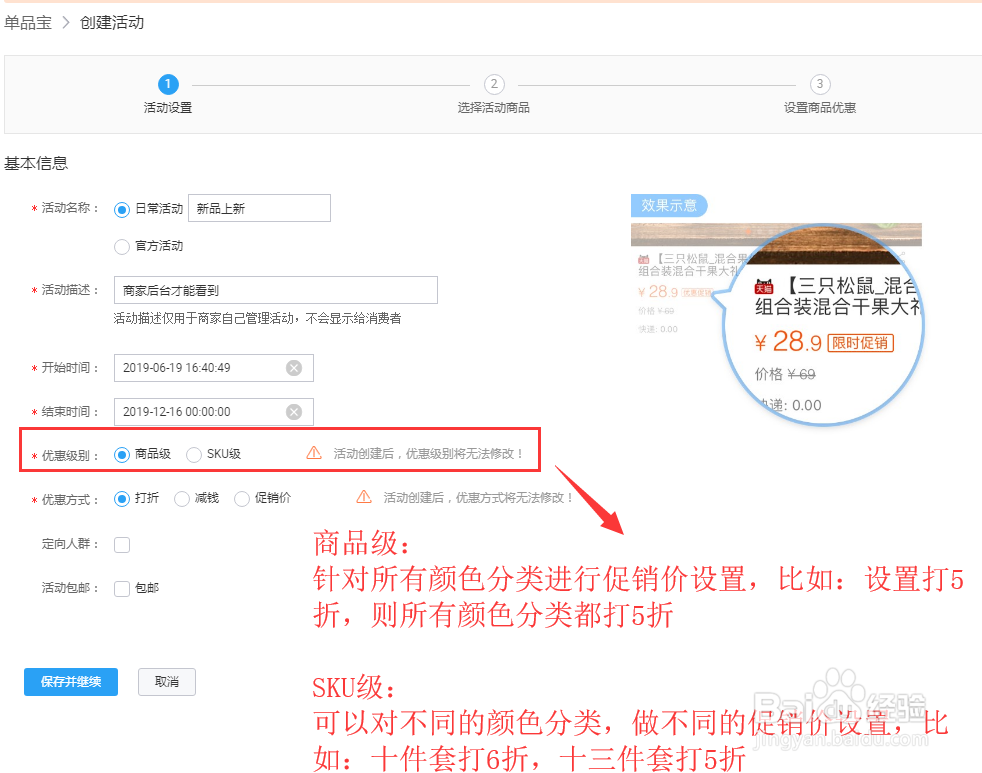Click the 保存并继续 button

(x=70, y=682)
